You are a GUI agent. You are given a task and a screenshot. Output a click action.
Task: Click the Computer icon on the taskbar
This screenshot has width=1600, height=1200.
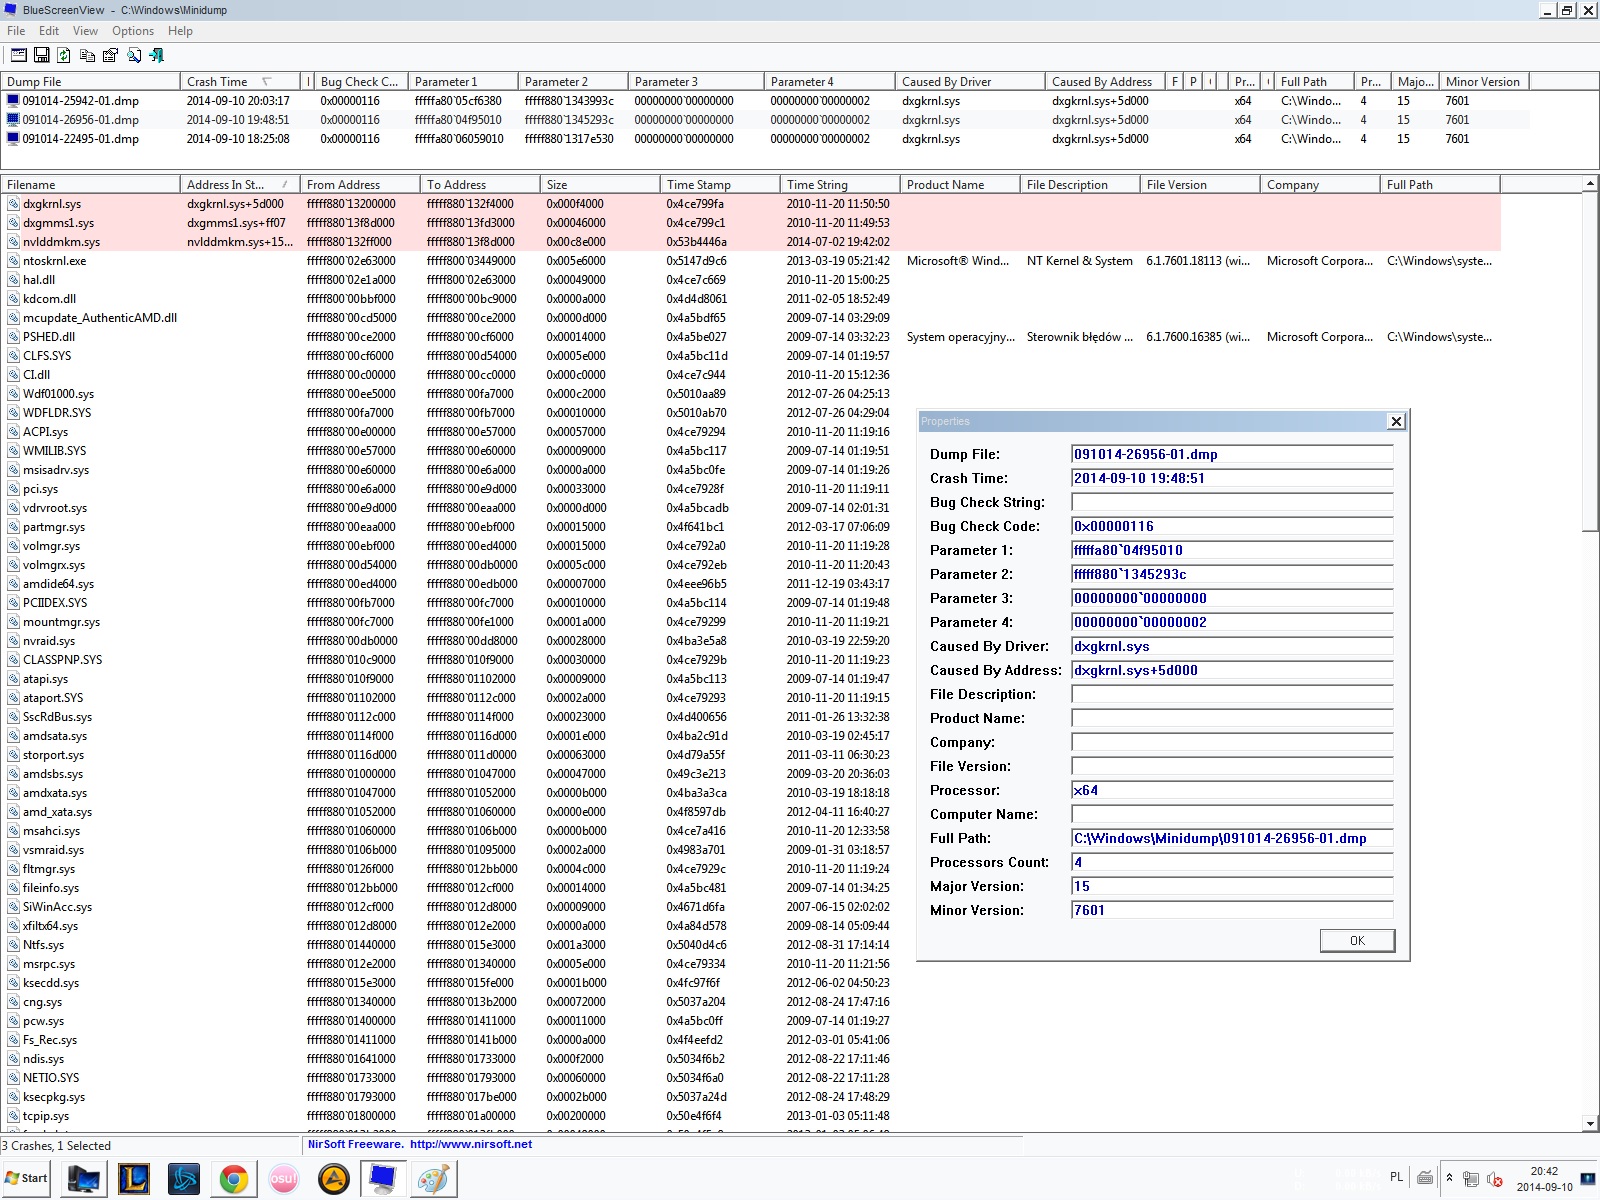[84, 1179]
